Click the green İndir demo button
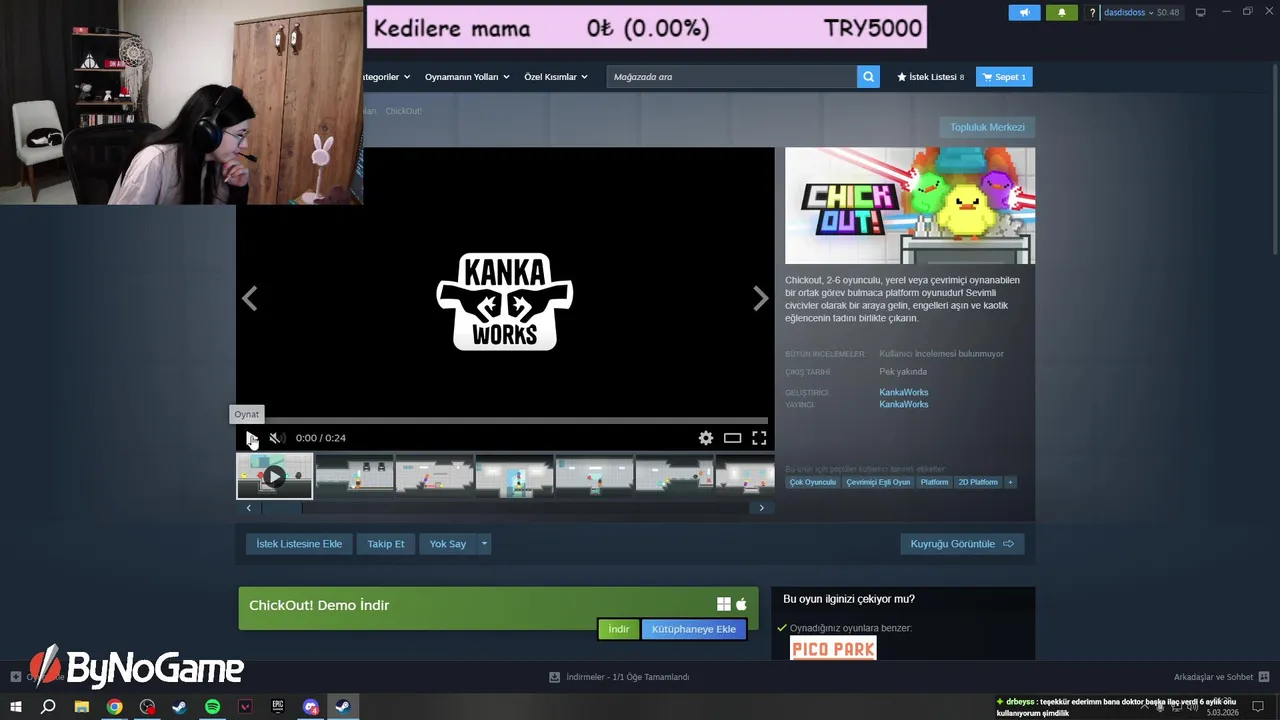1280x720 pixels. pyautogui.click(x=619, y=629)
